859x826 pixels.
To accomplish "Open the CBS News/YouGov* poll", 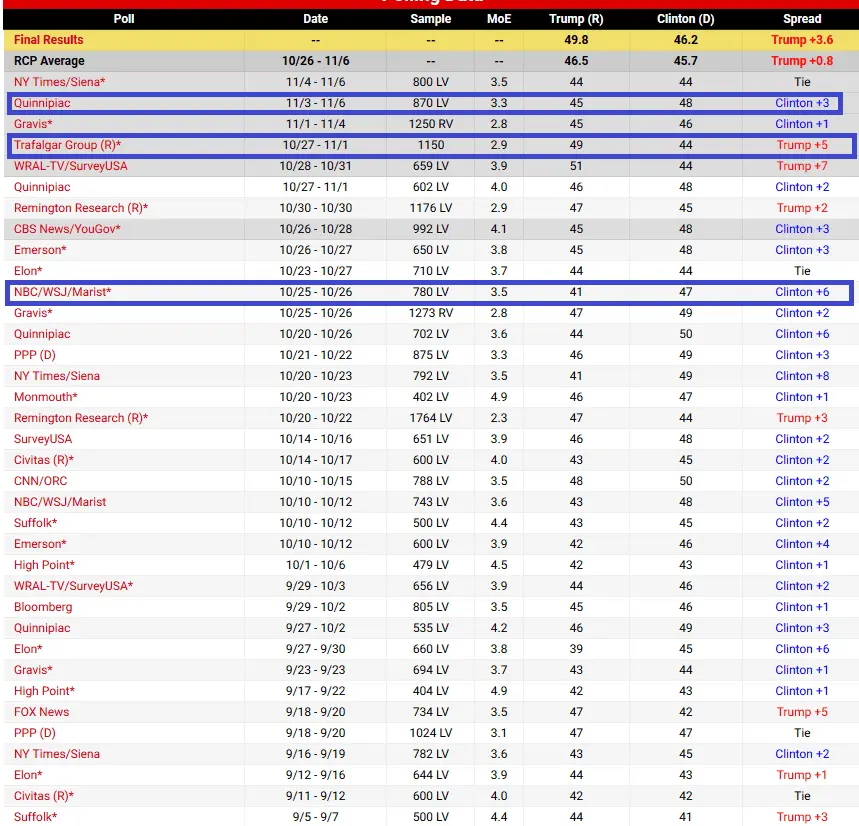I will coord(67,229).
